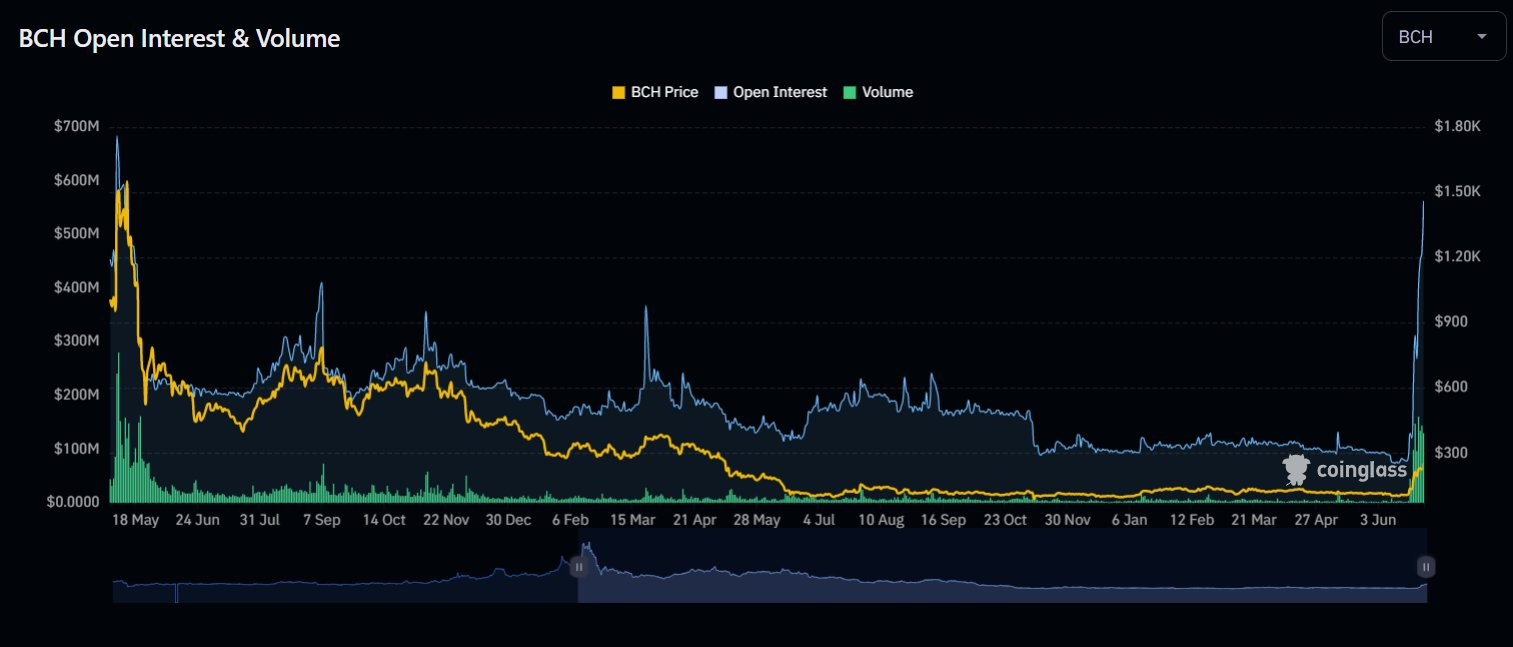Click the dropdown arrow beside BCH
This screenshot has width=1513, height=647.
click(x=1482, y=37)
